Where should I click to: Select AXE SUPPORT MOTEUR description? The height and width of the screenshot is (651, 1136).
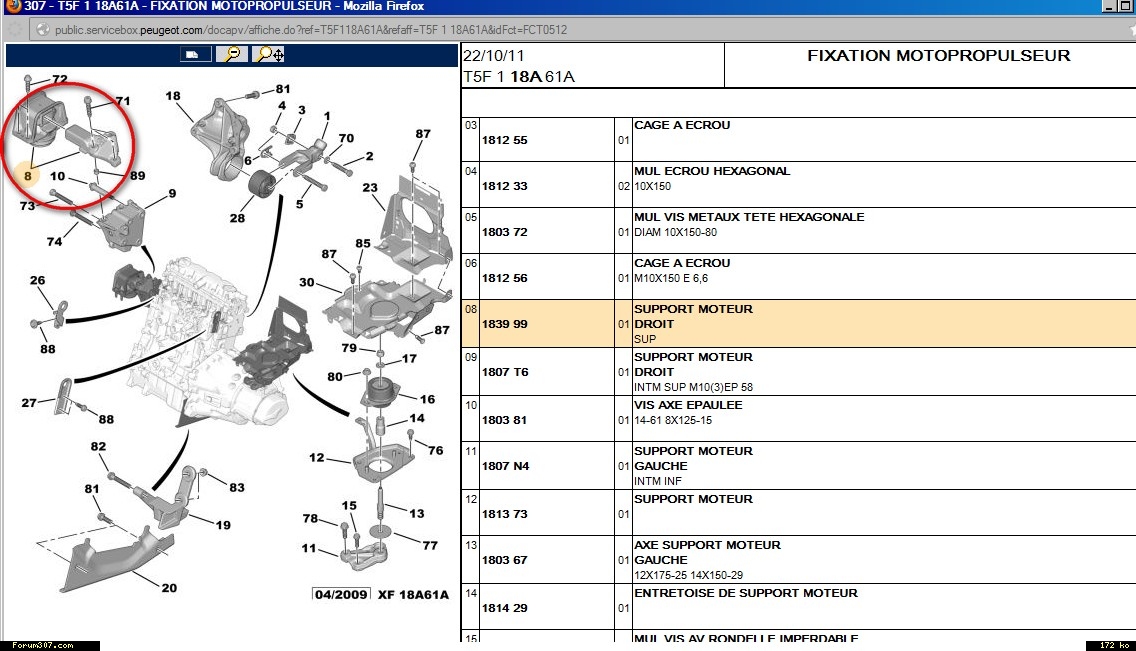click(x=708, y=545)
